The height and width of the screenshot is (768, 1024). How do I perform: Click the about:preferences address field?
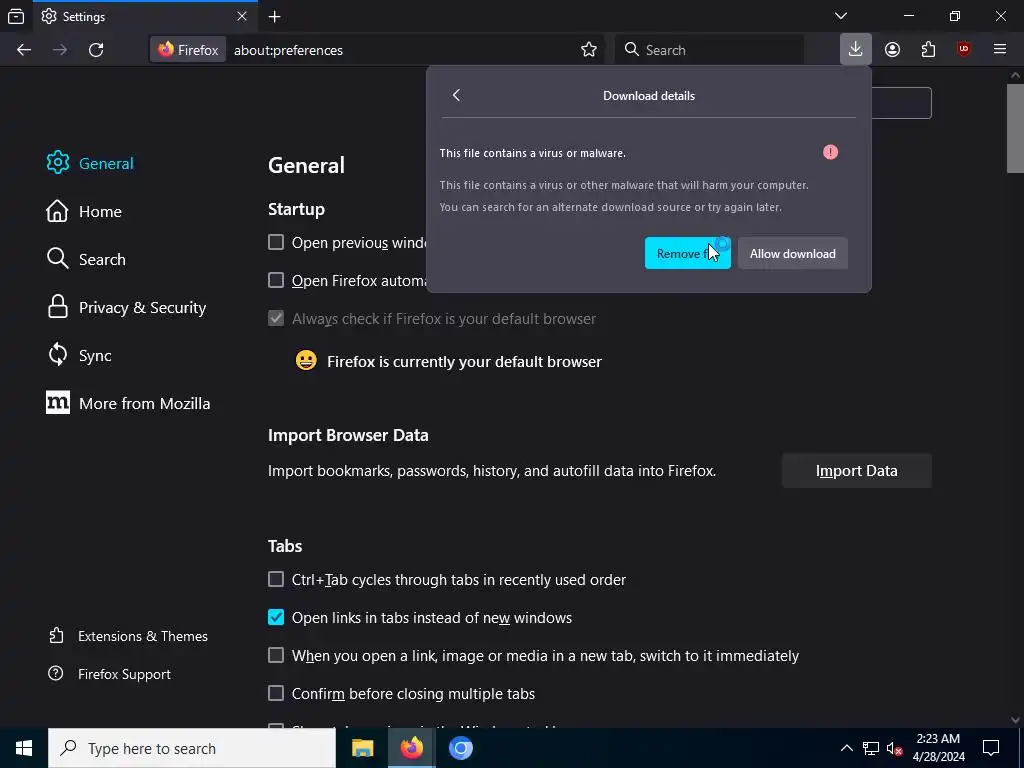pyautogui.click(x=402, y=50)
